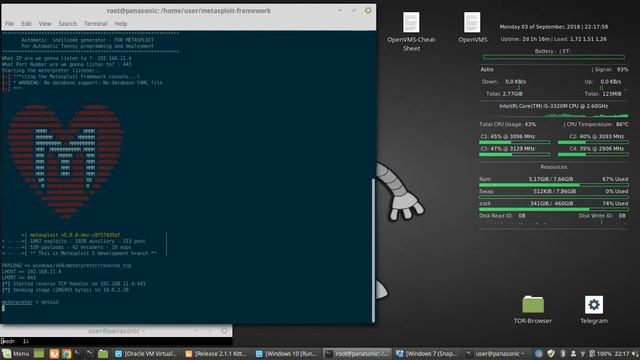Open the Bluetooth tray icon
640x360 pixels.
point(563,353)
